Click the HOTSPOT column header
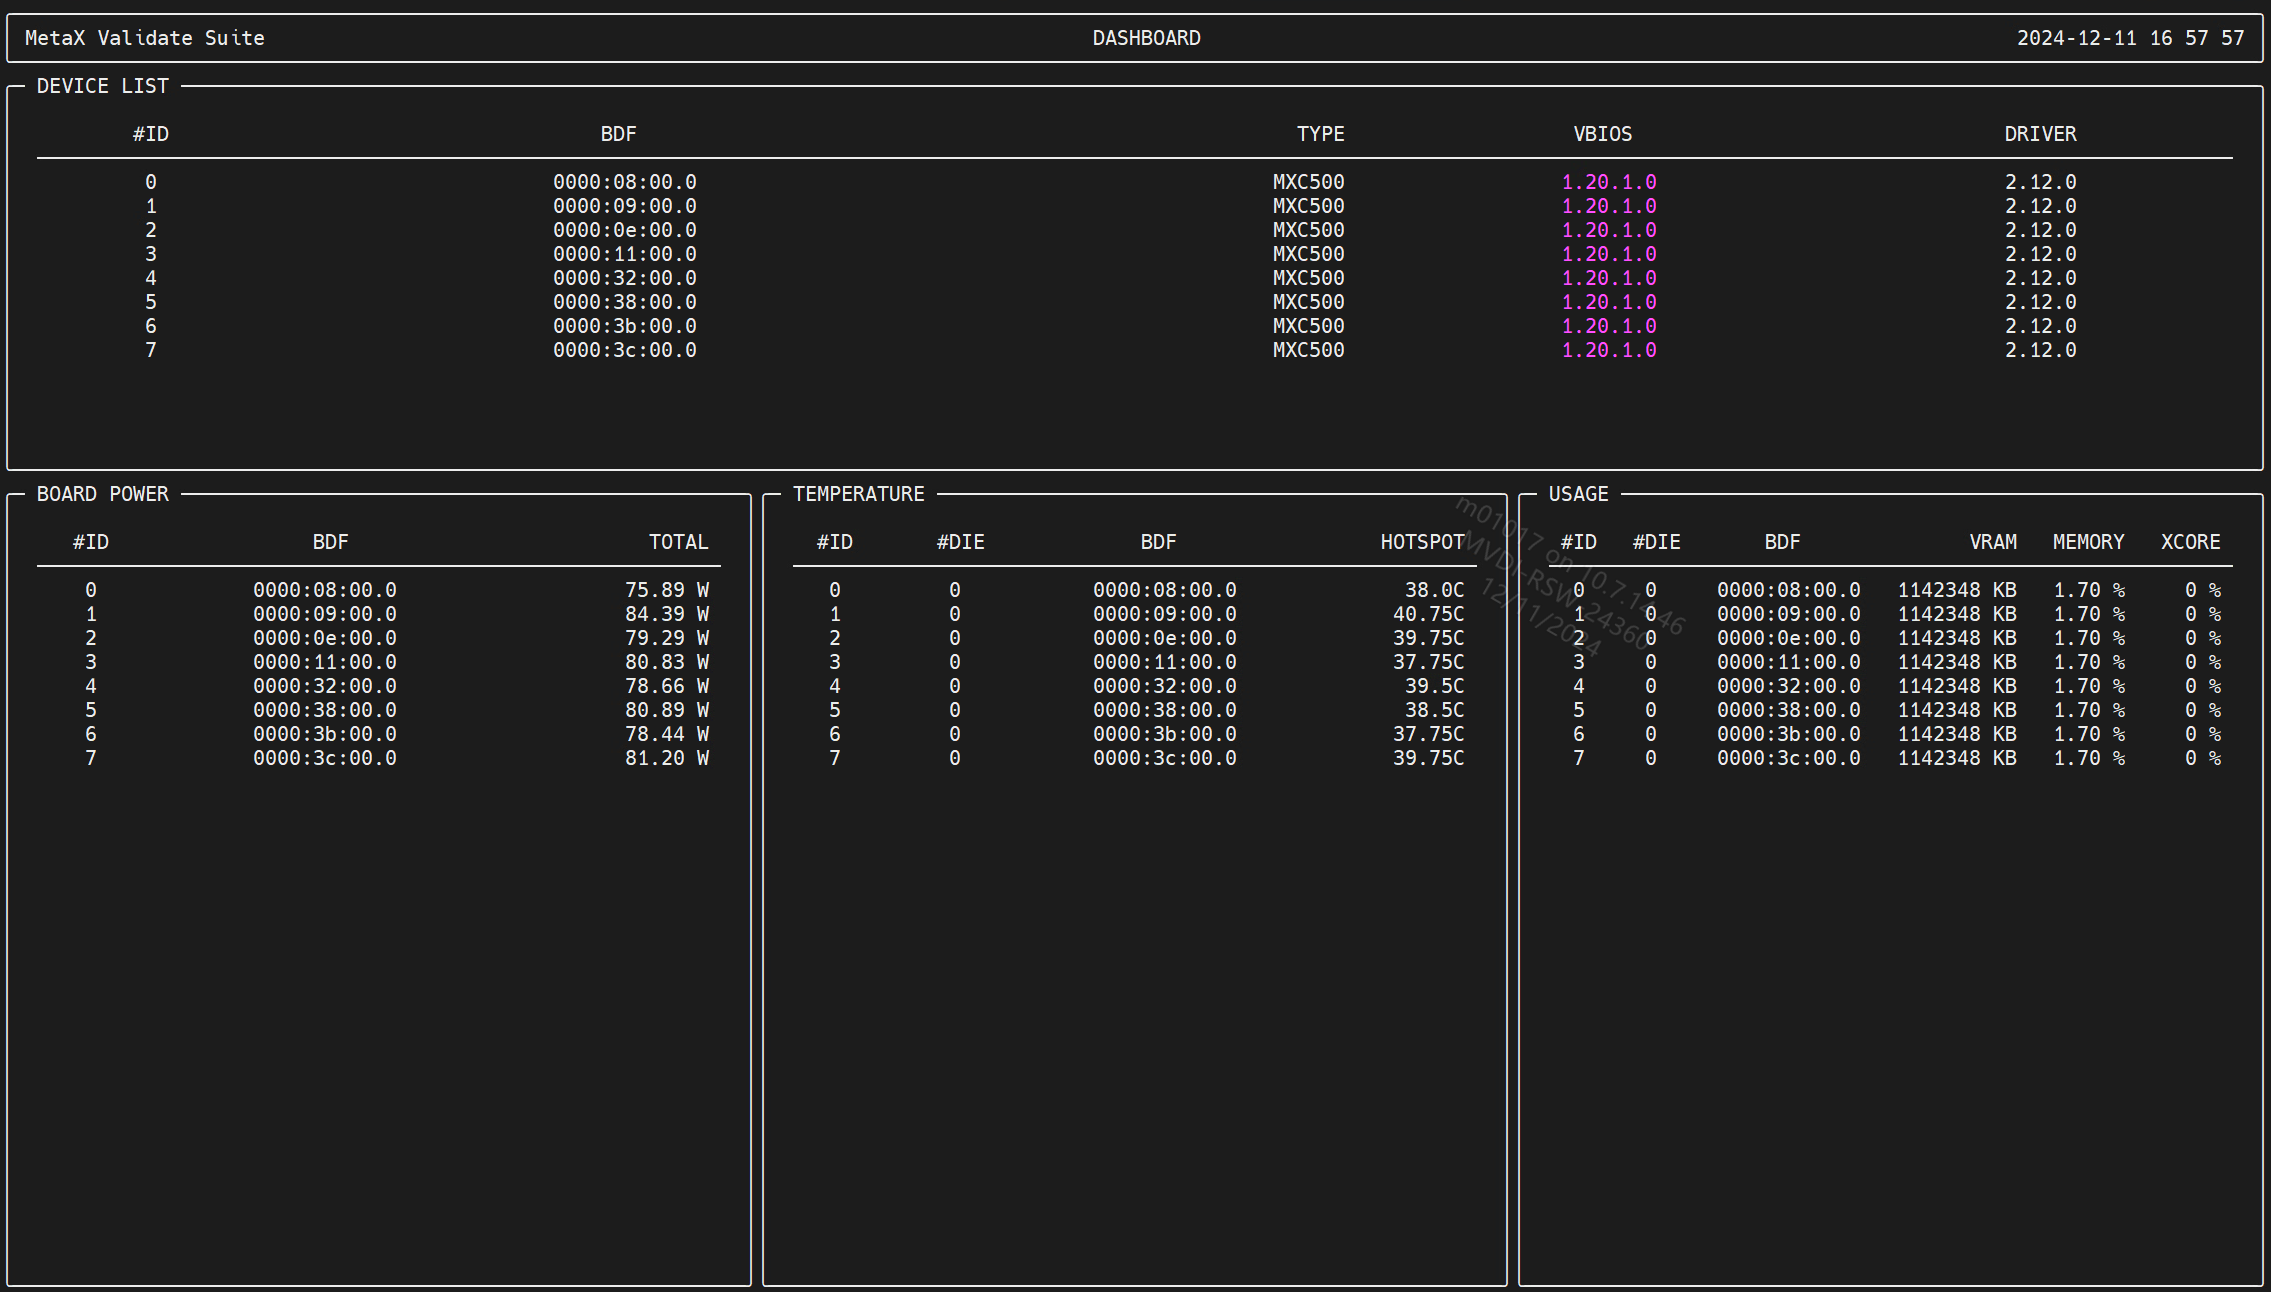The height and width of the screenshot is (1292, 2271). pos(1422,542)
